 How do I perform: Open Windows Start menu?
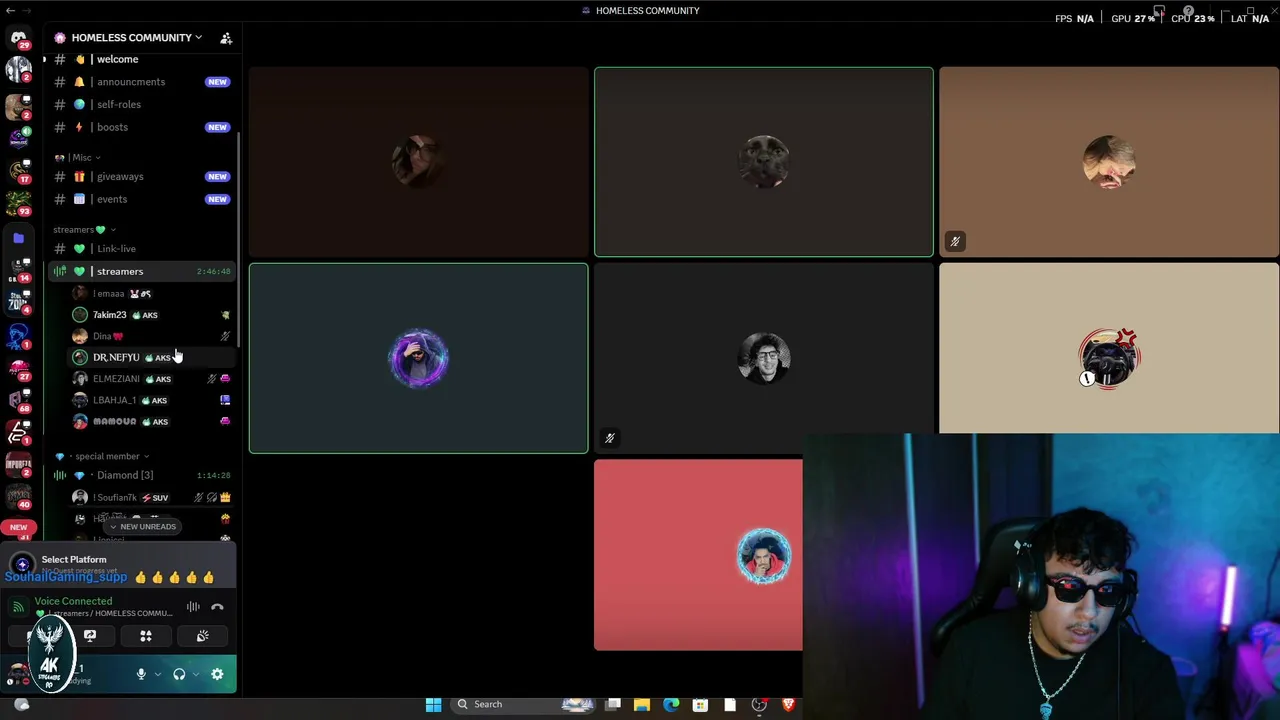[433, 704]
